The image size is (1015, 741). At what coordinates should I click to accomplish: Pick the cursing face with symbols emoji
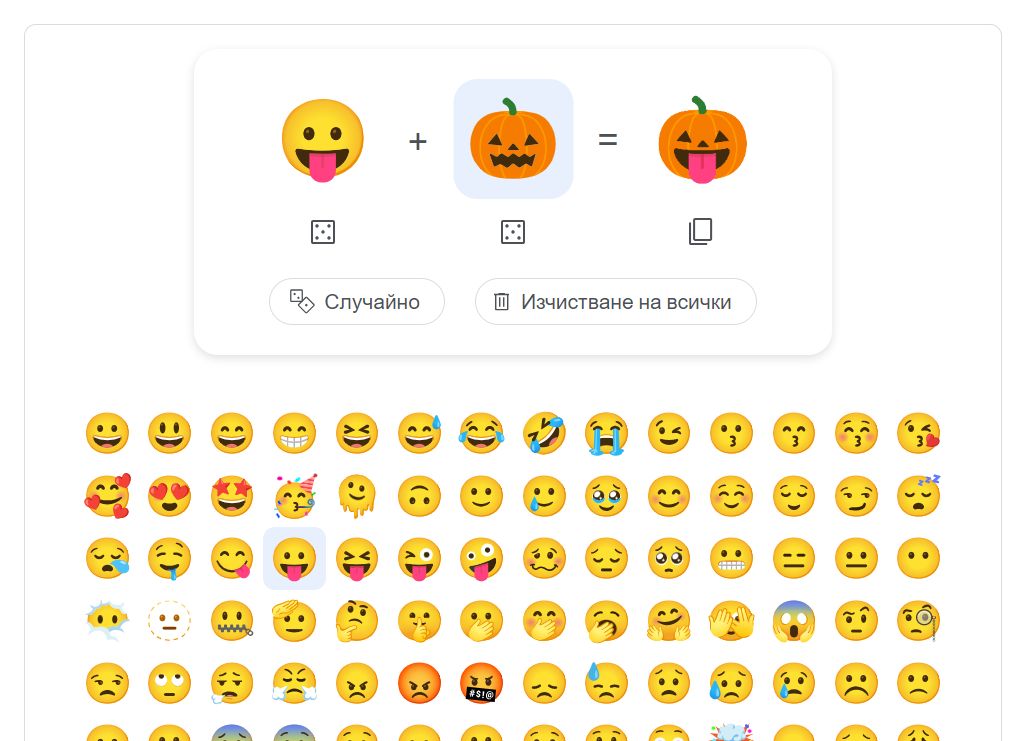[x=481, y=683]
